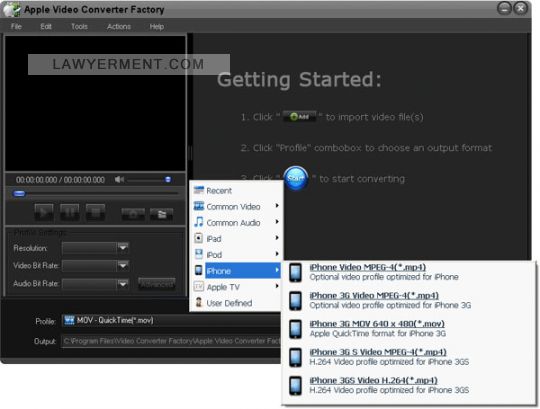Click the User Defined person icon
Viewport: 540px width, 409px height.
pos(199,302)
